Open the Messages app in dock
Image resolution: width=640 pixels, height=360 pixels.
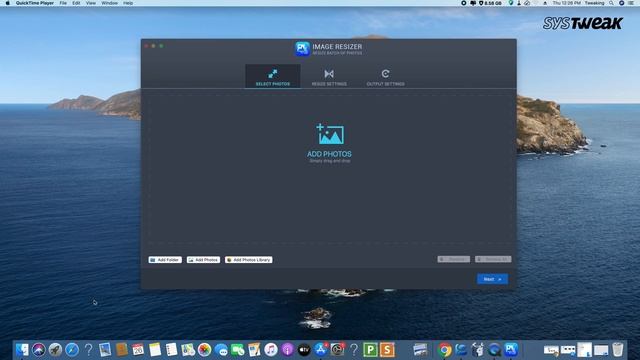click(221, 350)
